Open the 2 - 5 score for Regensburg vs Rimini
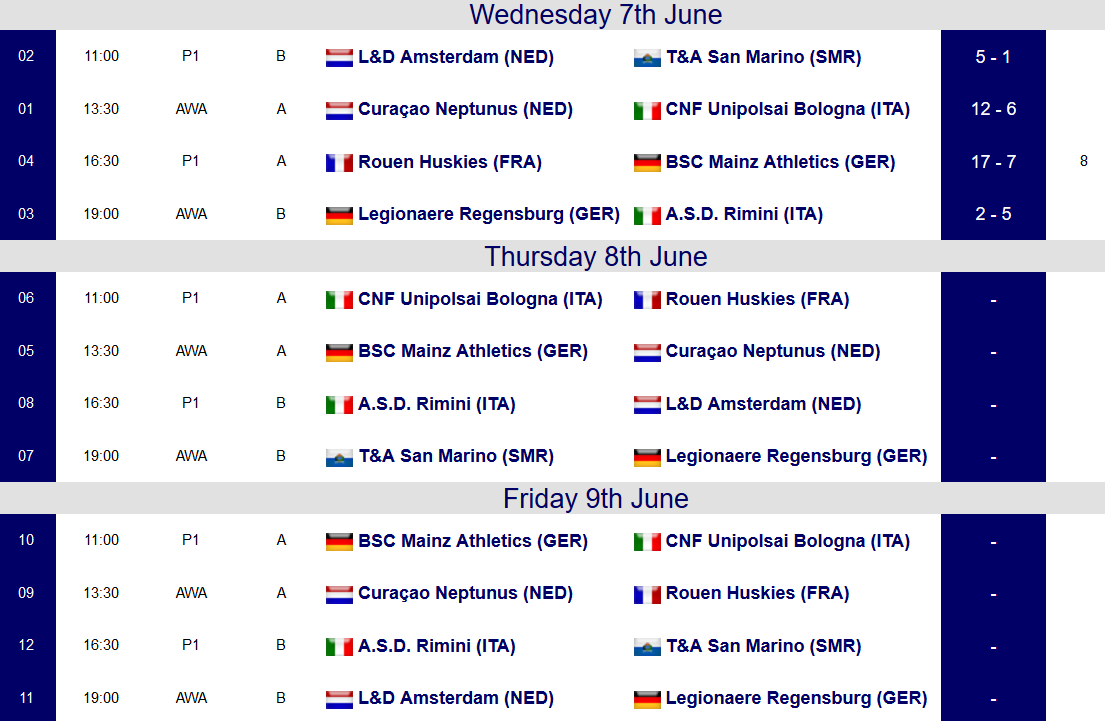The image size is (1105, 721). [993, 214]
